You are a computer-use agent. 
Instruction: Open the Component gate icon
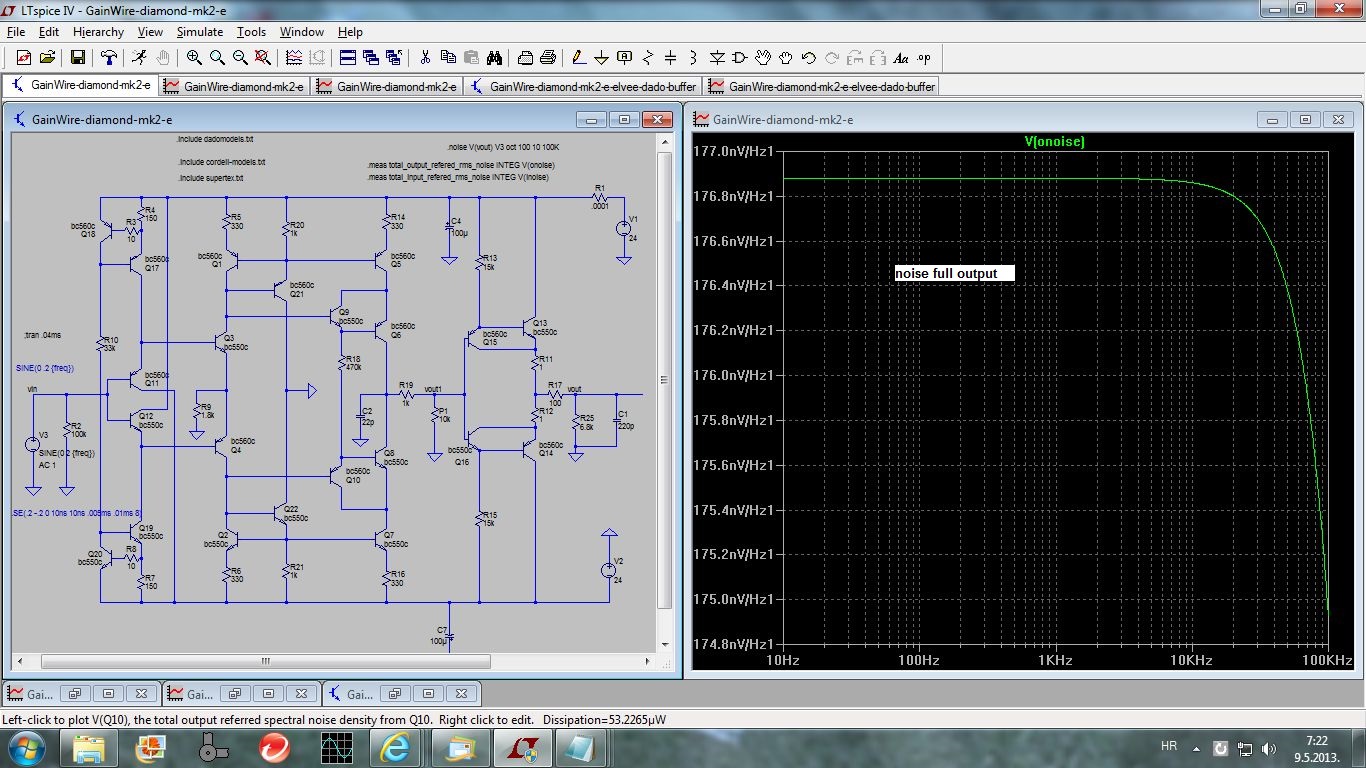740,57
